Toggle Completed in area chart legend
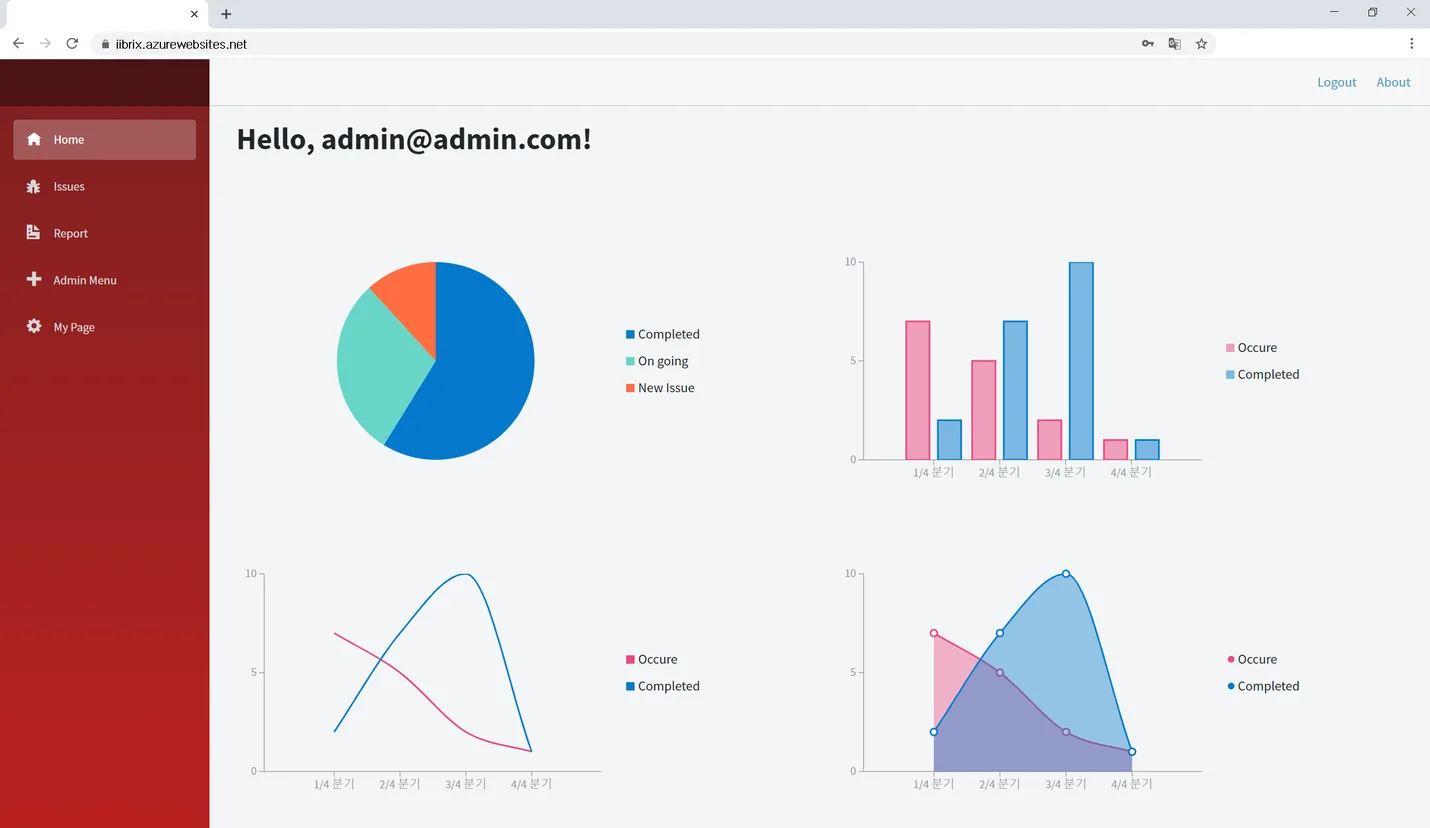The width and height of the screenshot is (1430, 828). click(1263, 686)
